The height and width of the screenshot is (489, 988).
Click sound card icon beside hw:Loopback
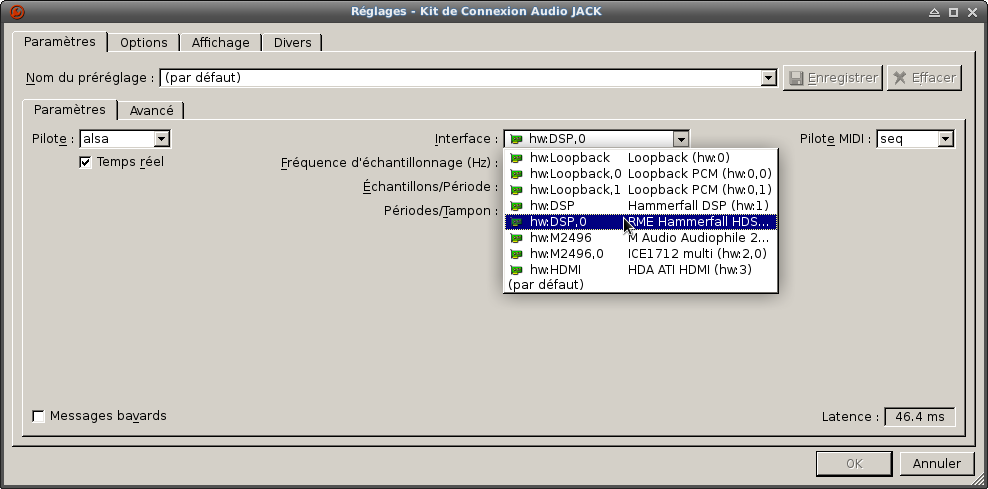tap(517, 158)
